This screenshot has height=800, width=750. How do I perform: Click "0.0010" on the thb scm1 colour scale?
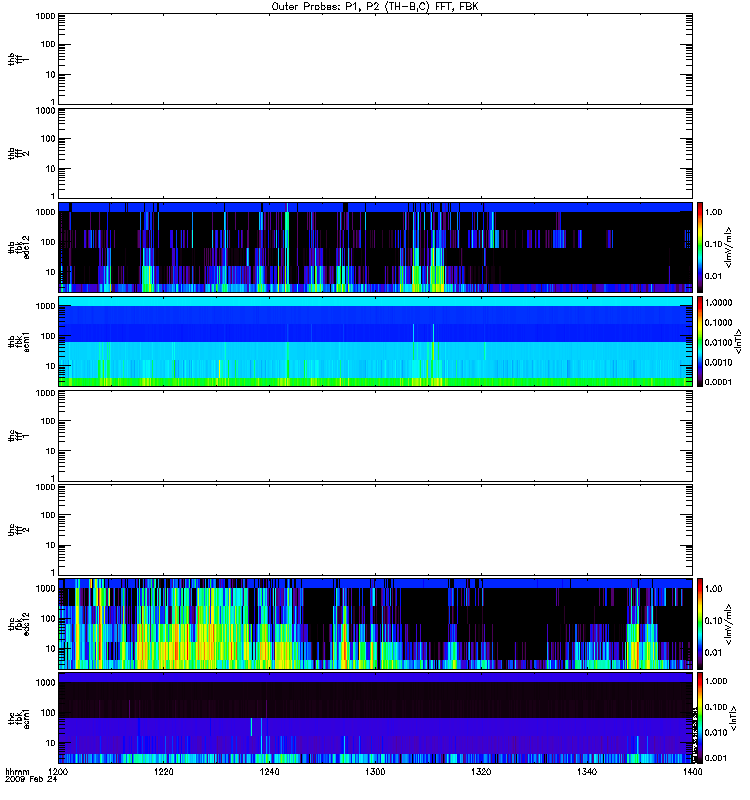coord(718,362)
